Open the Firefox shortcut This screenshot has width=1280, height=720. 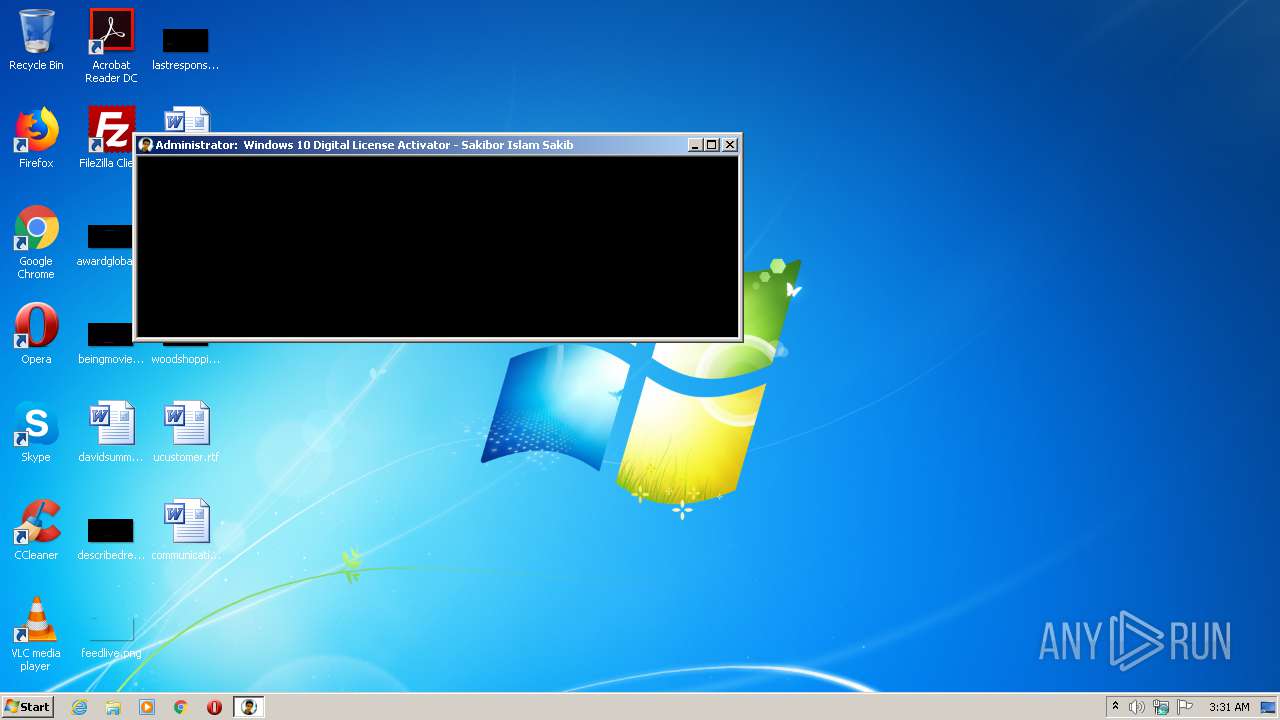coord(36,138)
